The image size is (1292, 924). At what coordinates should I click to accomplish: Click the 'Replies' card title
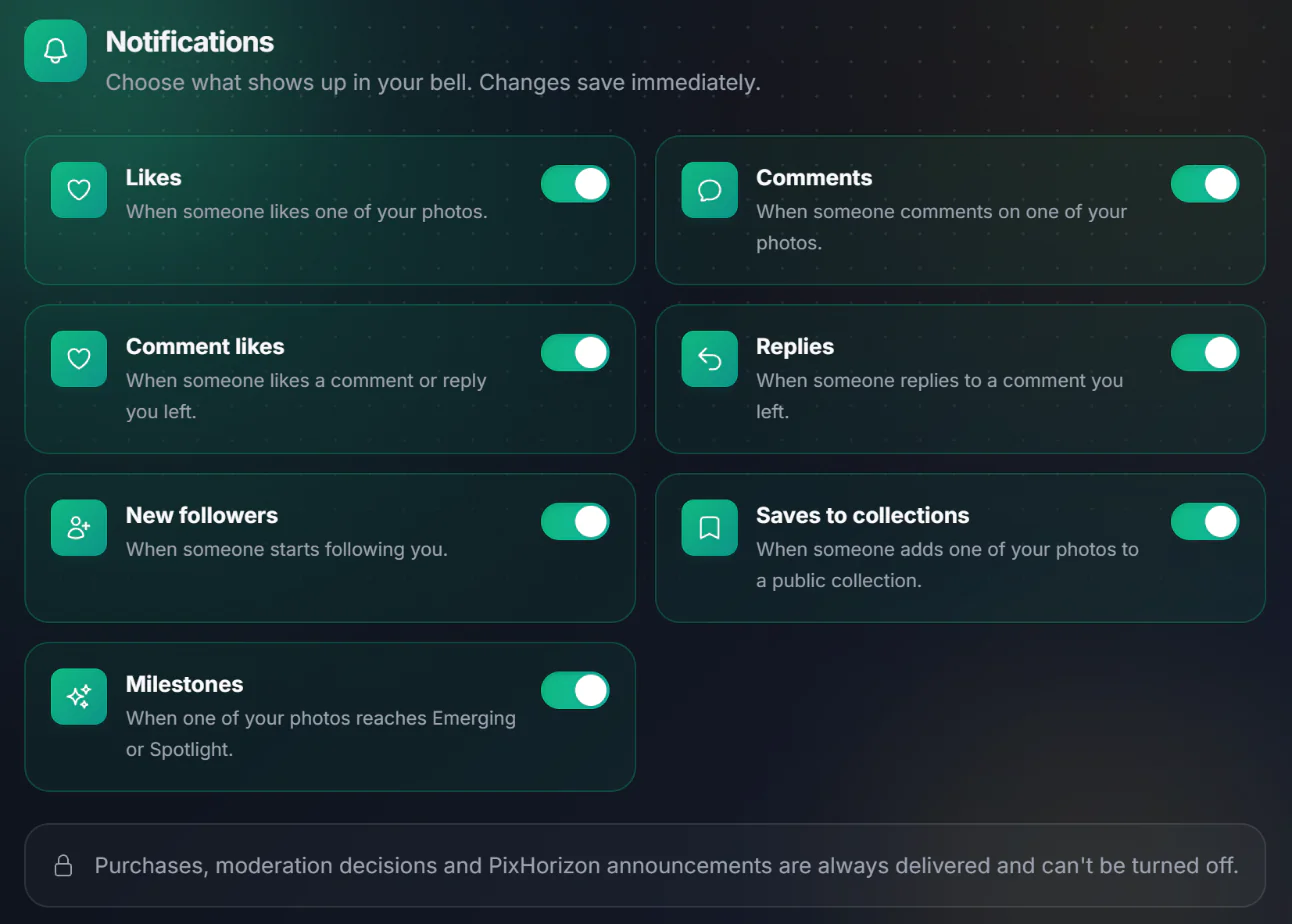(795, 346)
